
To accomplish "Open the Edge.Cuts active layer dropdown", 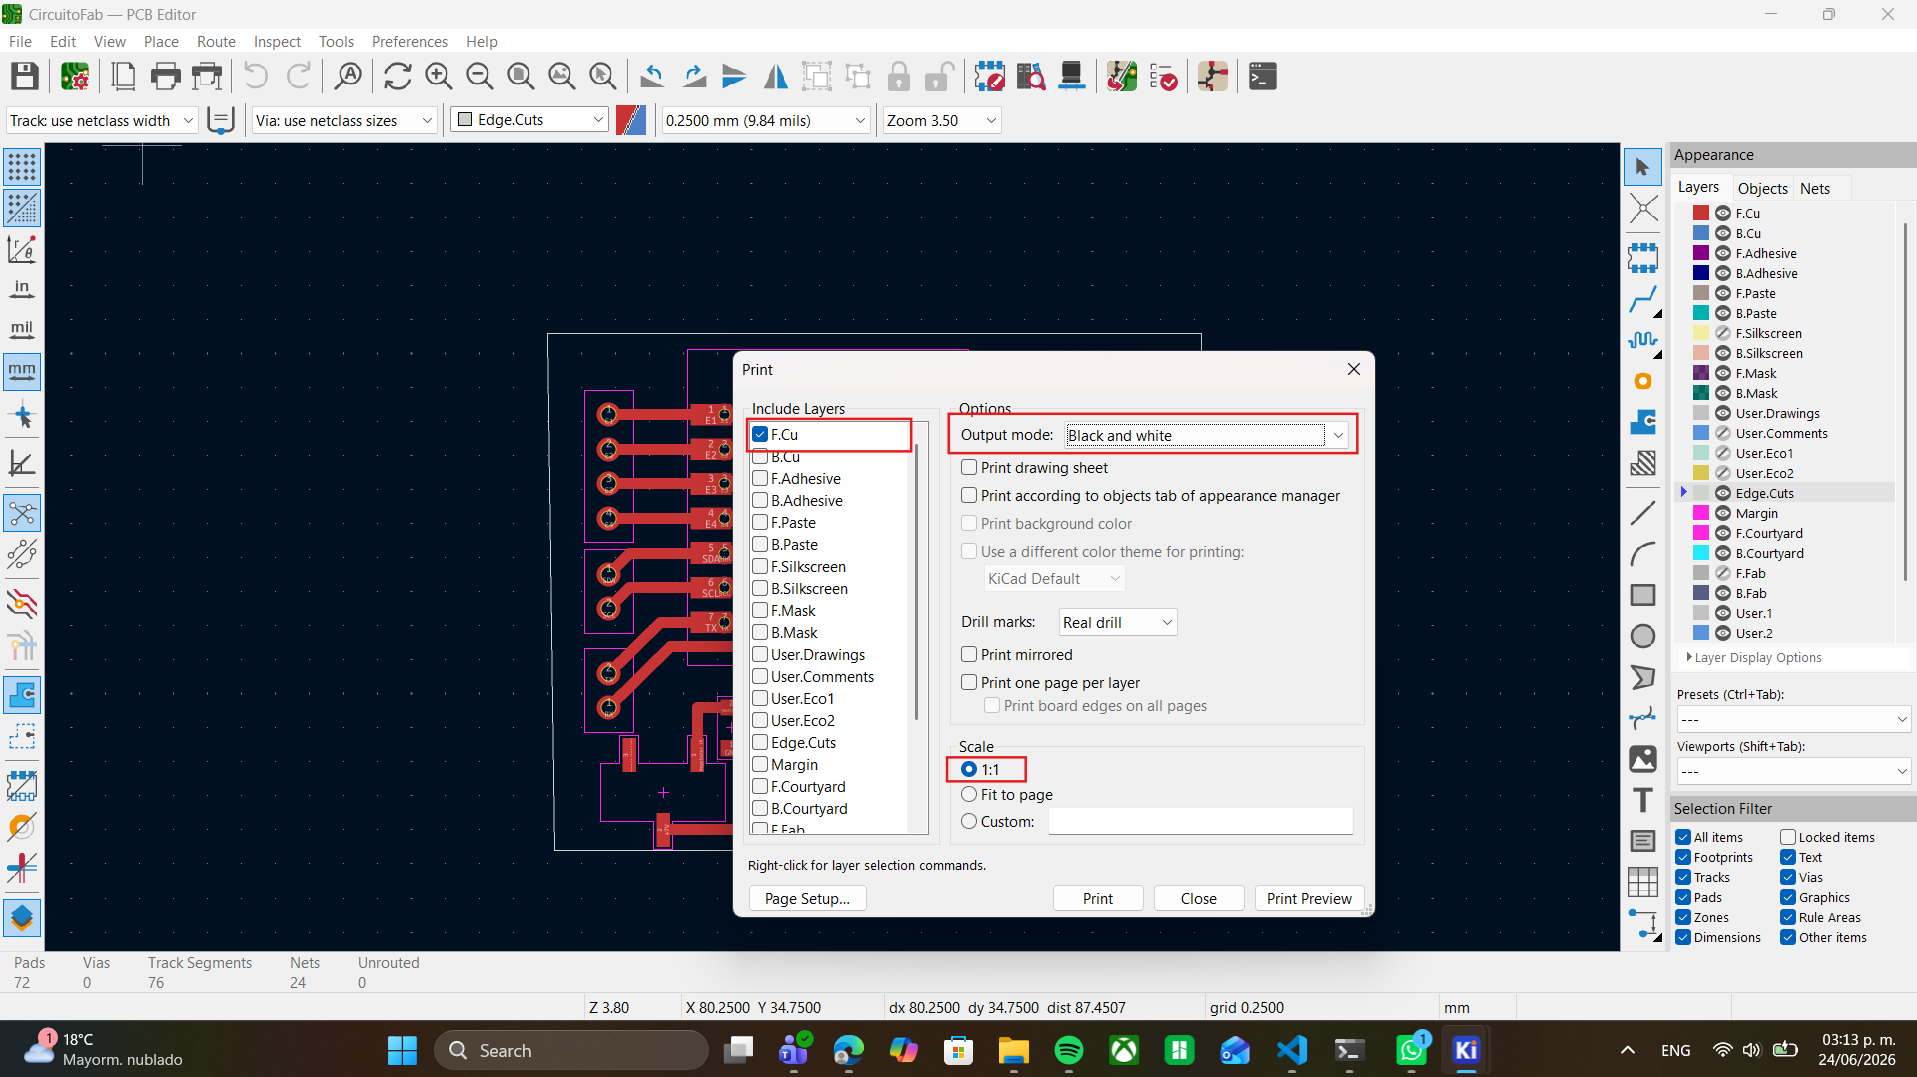I will pos(530,120).
